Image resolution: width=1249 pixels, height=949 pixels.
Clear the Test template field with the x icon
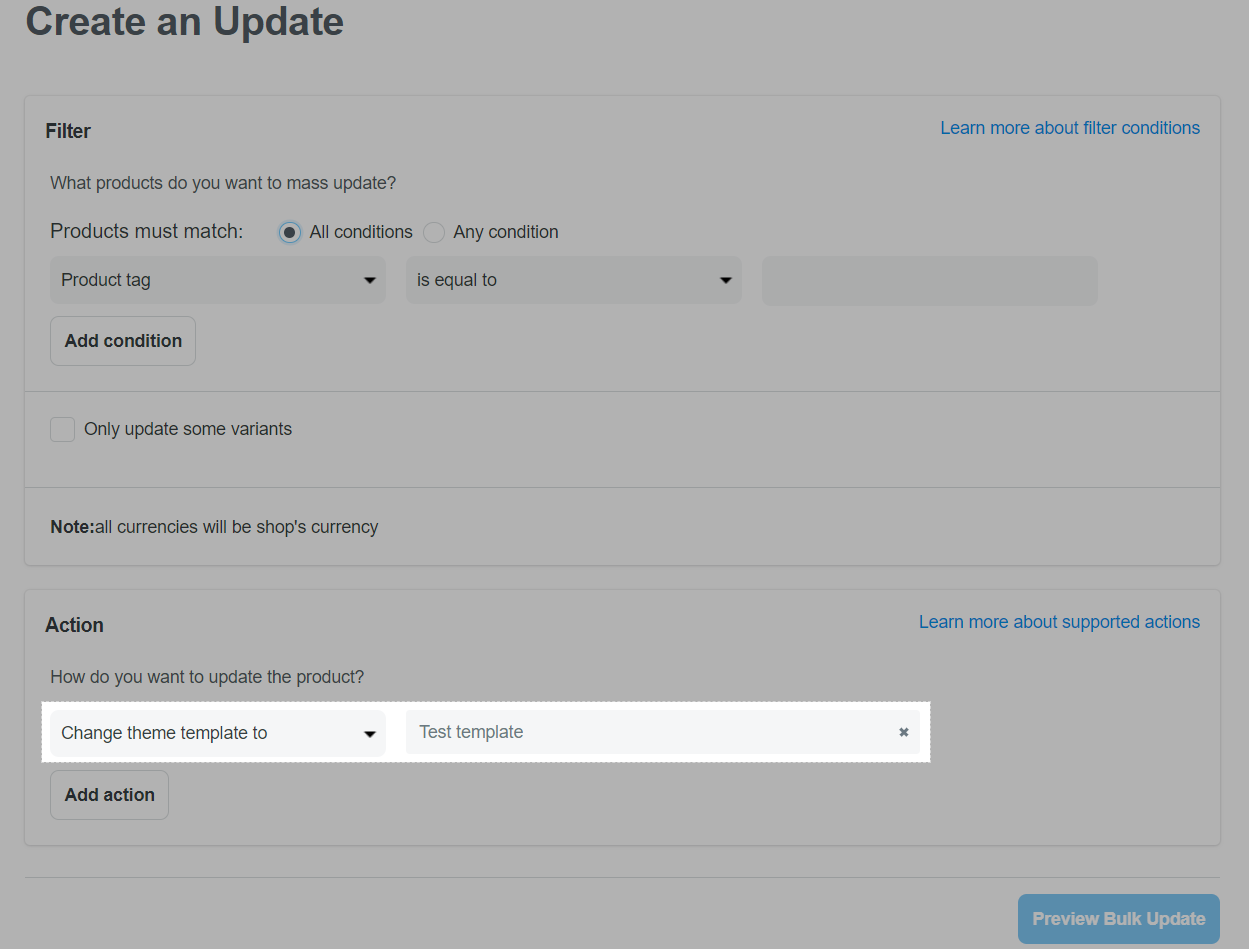pyautogui.click(x=903, y=732)
